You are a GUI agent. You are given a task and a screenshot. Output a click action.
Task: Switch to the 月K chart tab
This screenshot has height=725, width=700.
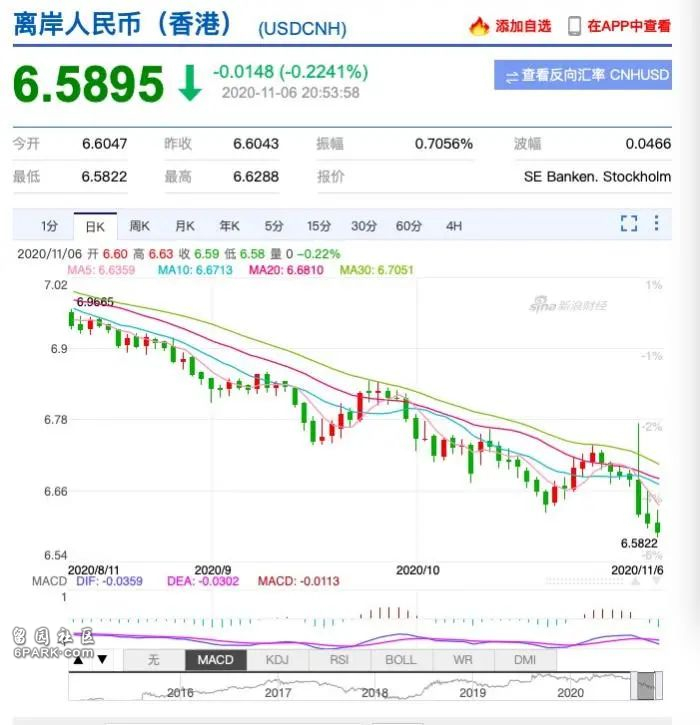click(x=184, y=226)
